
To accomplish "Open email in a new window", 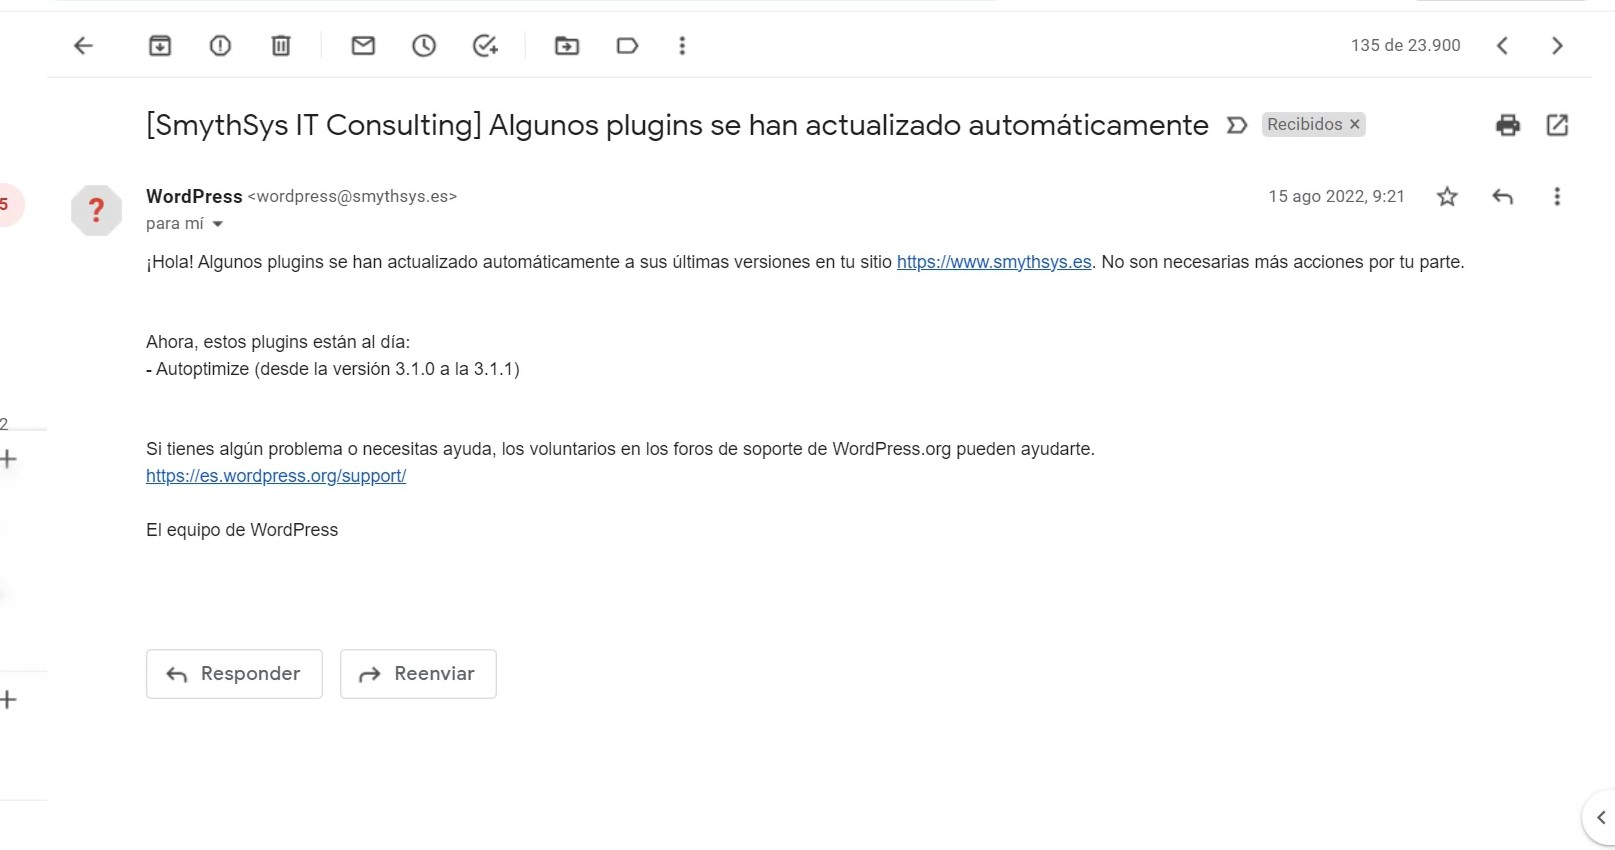I will point(1557,125).
